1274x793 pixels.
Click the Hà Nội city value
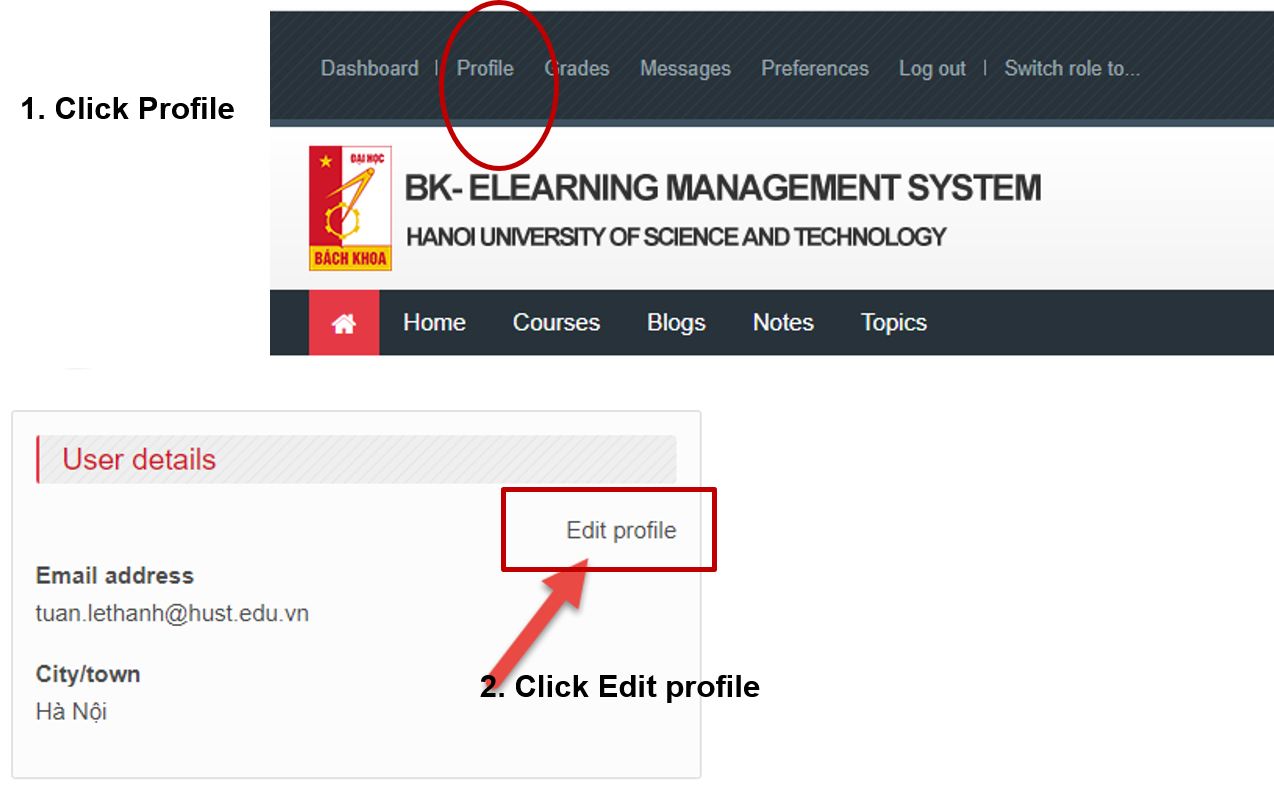point(71,712)
